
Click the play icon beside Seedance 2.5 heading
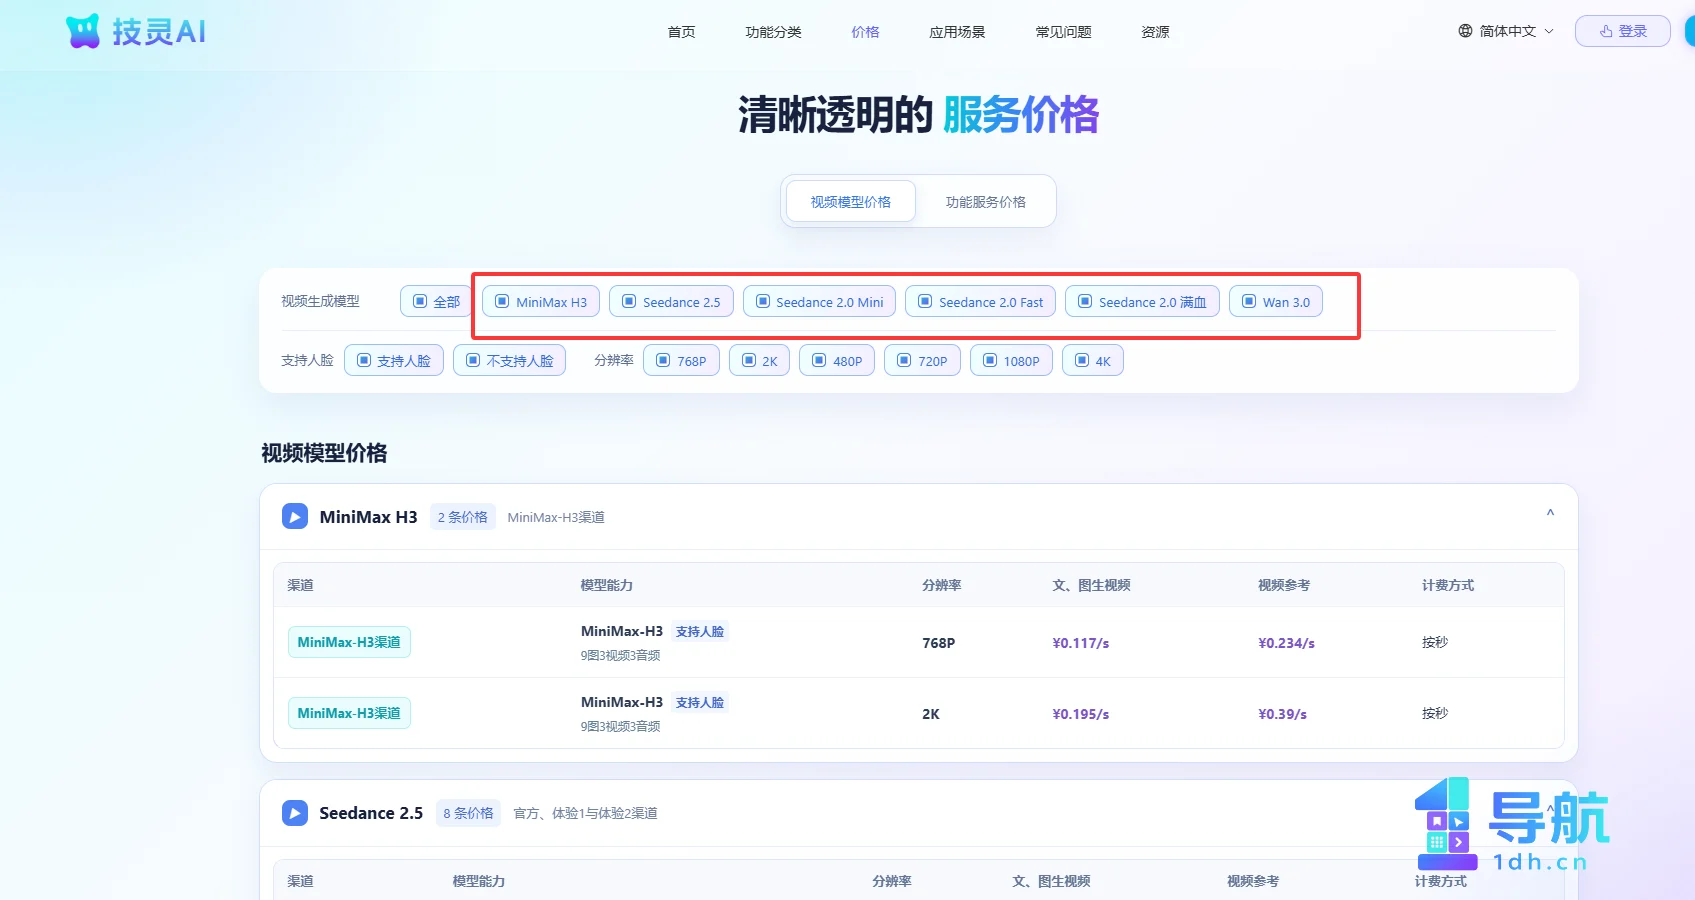[x=295, y=813]
